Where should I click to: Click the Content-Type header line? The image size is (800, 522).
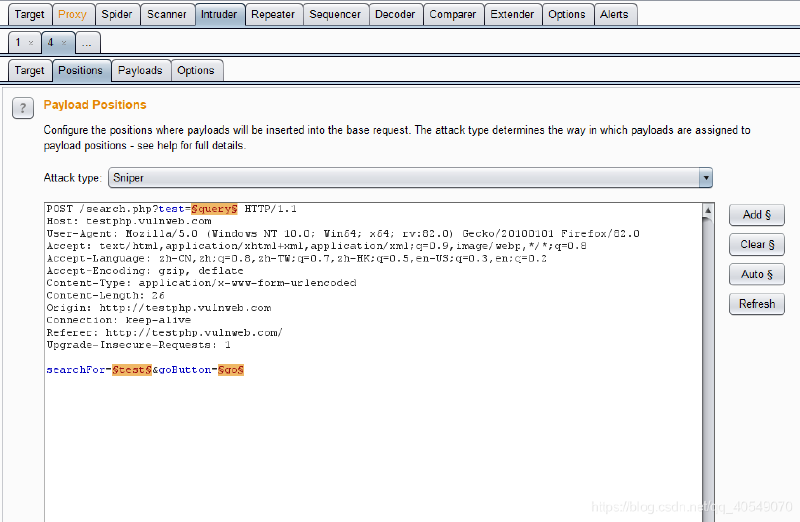click(201, 283)
